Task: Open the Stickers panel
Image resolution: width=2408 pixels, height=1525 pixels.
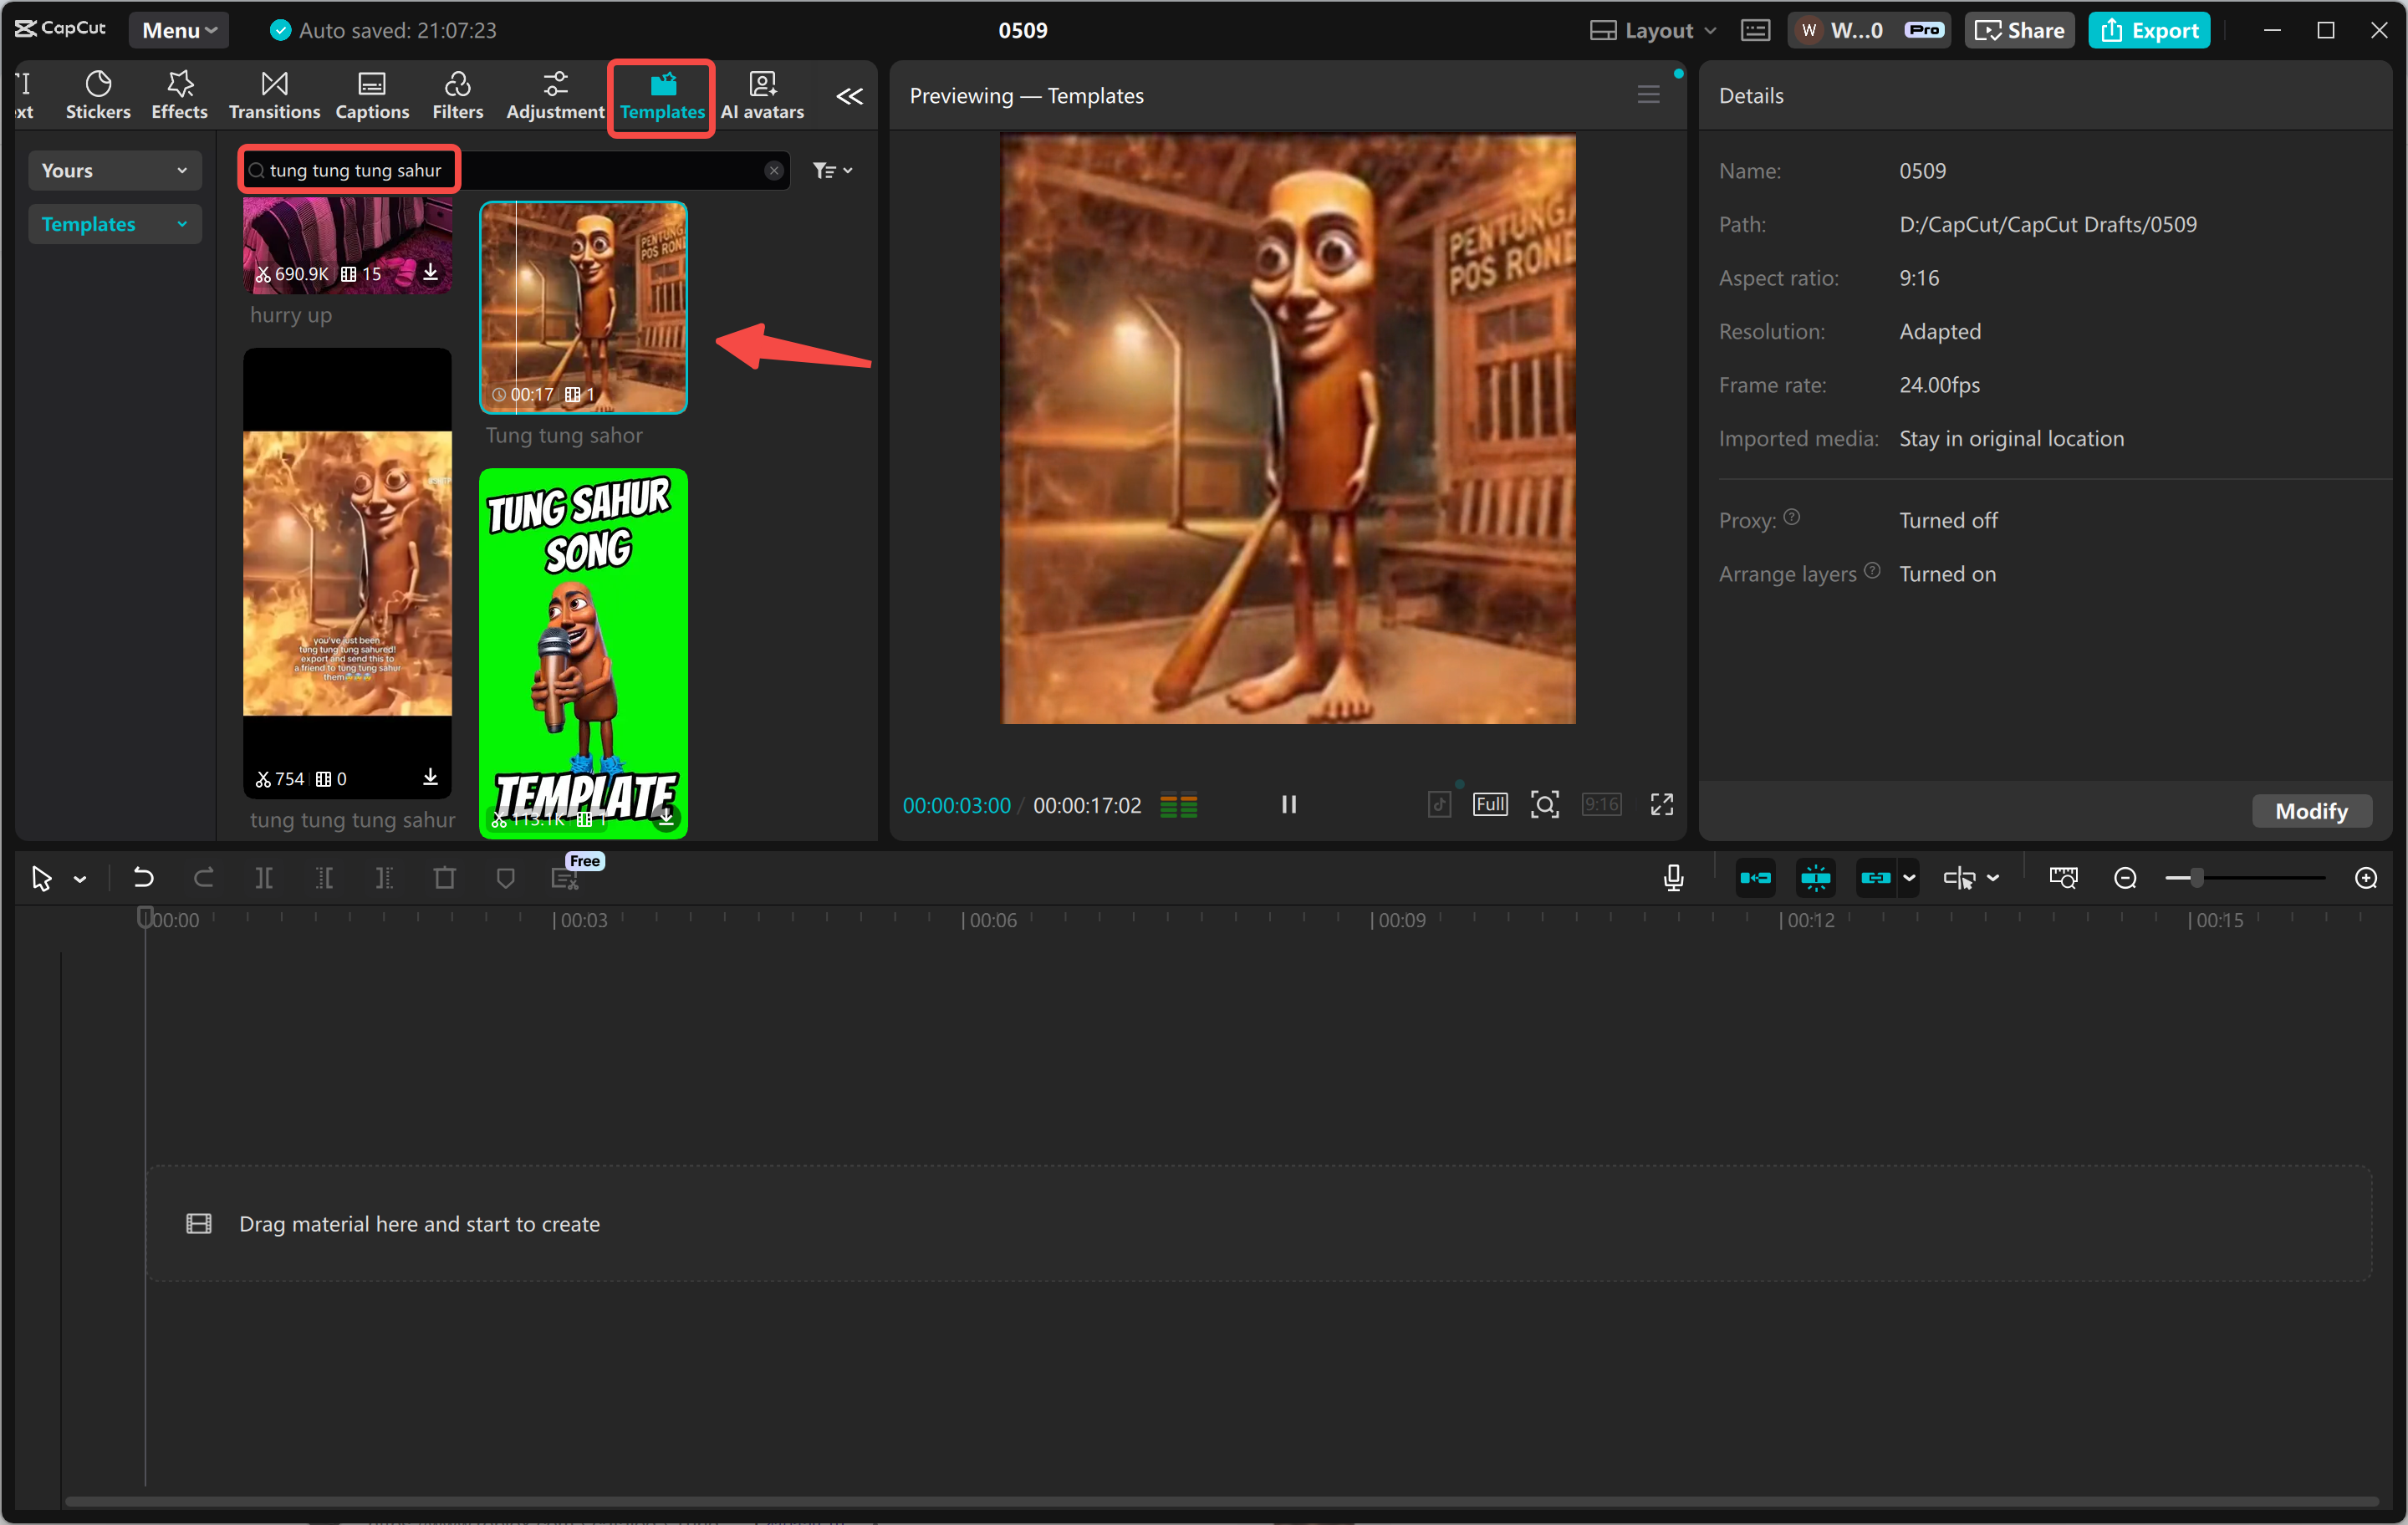Action: (98, 95)
